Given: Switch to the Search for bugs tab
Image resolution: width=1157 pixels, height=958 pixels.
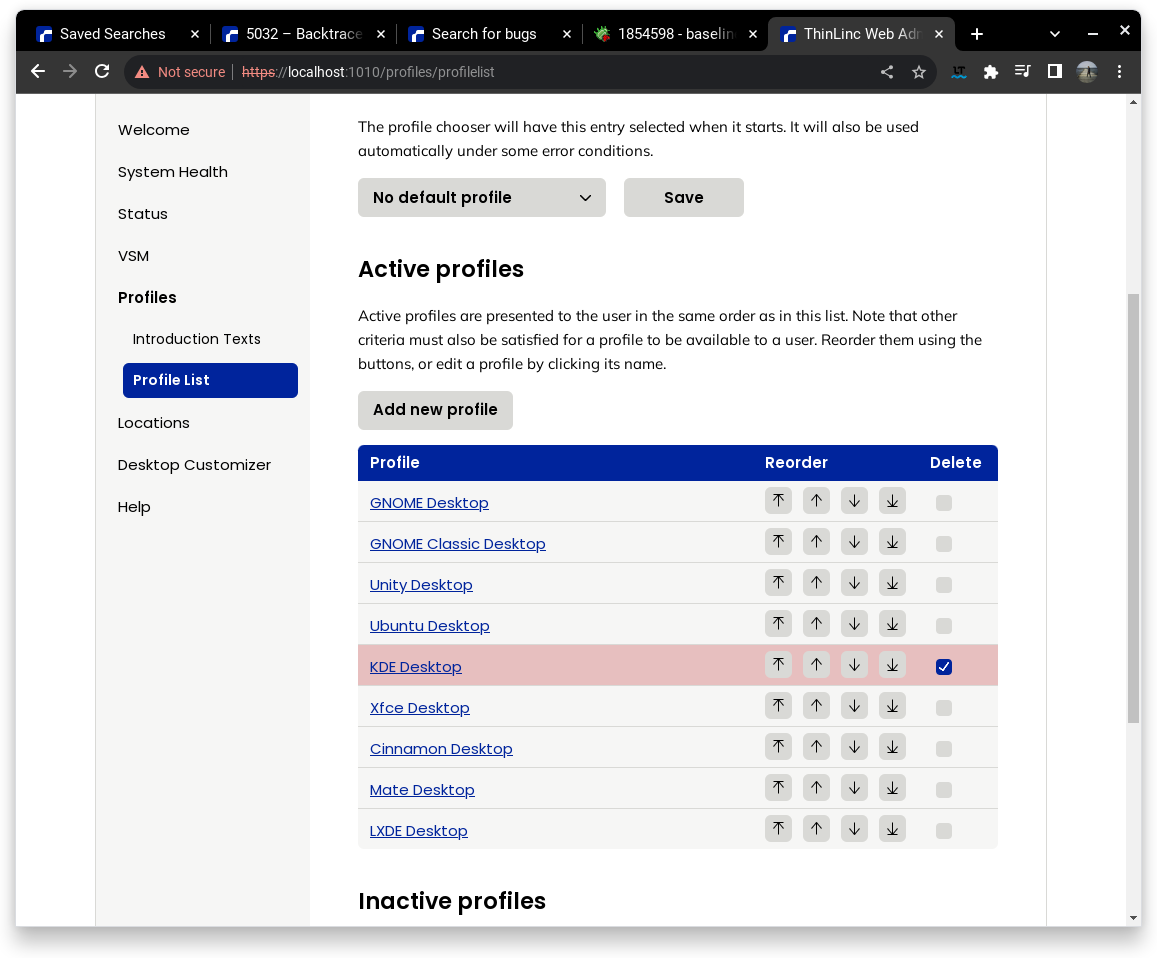Looking at the screenshot, I should (483, 34).
